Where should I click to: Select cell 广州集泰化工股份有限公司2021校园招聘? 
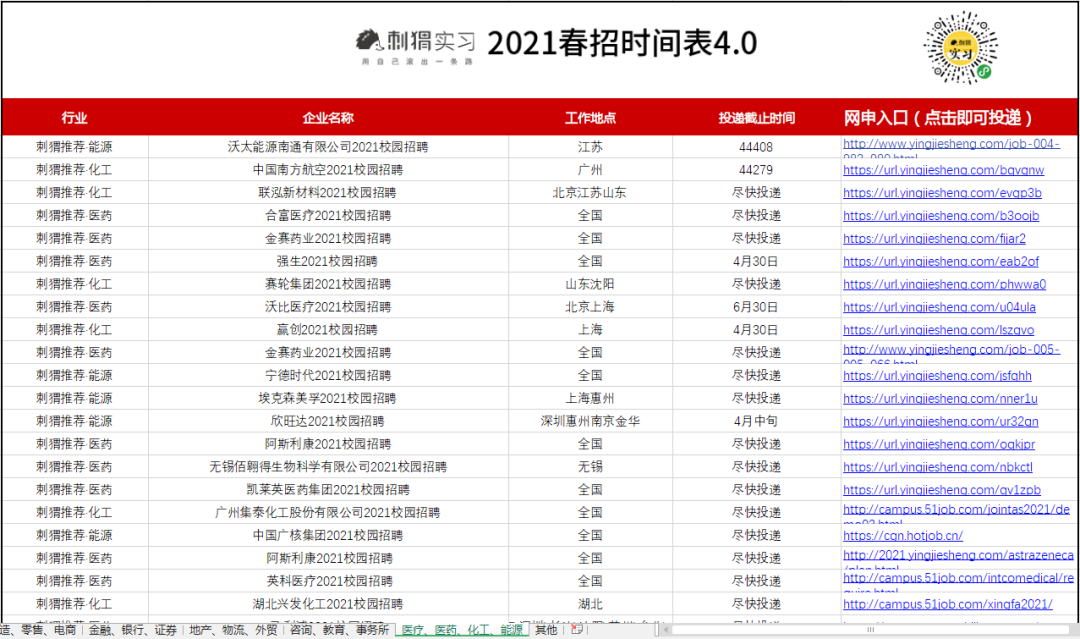click(x=328, y=512)
